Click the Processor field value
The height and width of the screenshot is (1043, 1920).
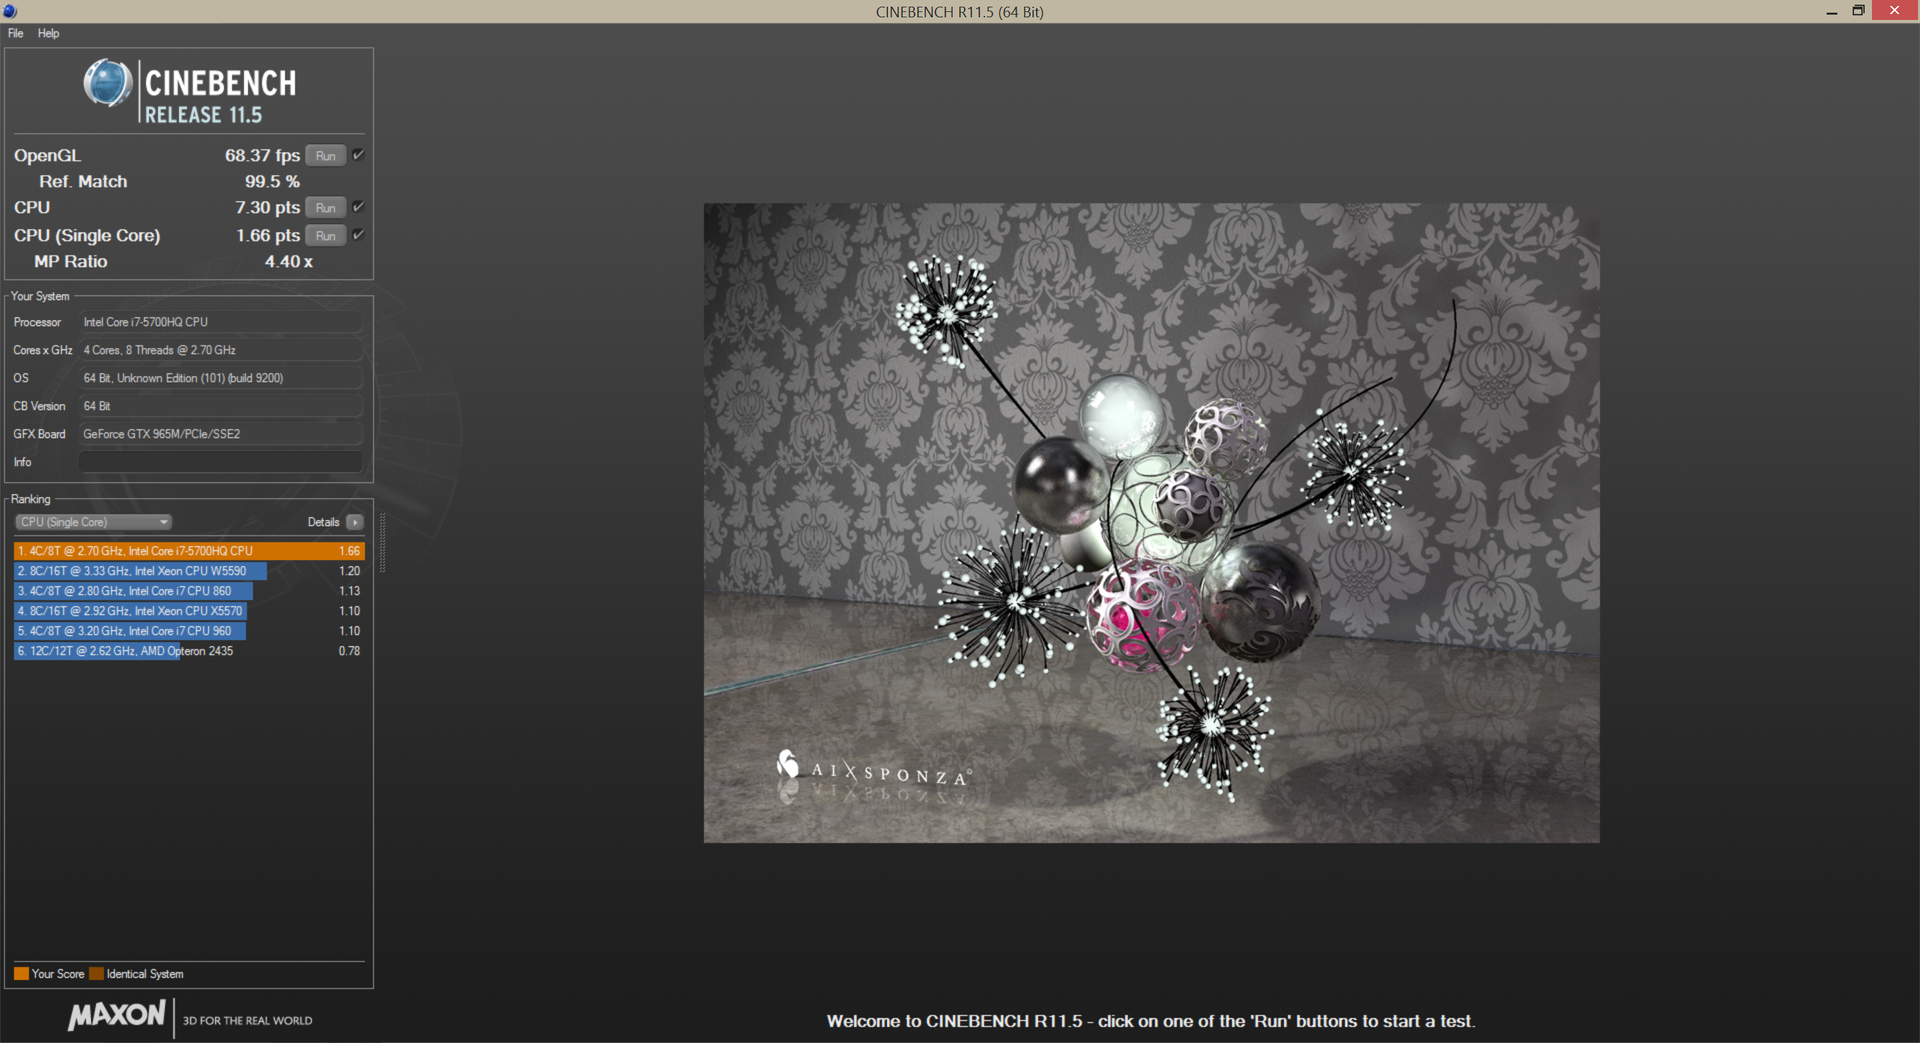[x=220, y=322]
